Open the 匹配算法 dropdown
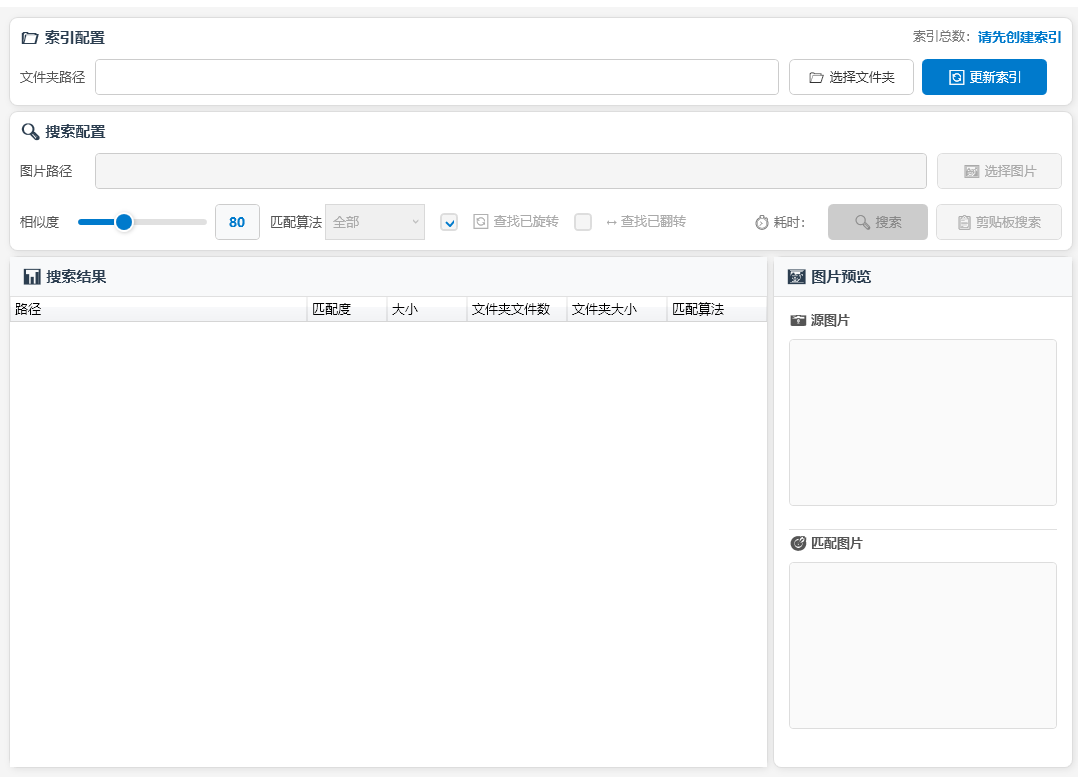 click(375, 222)
